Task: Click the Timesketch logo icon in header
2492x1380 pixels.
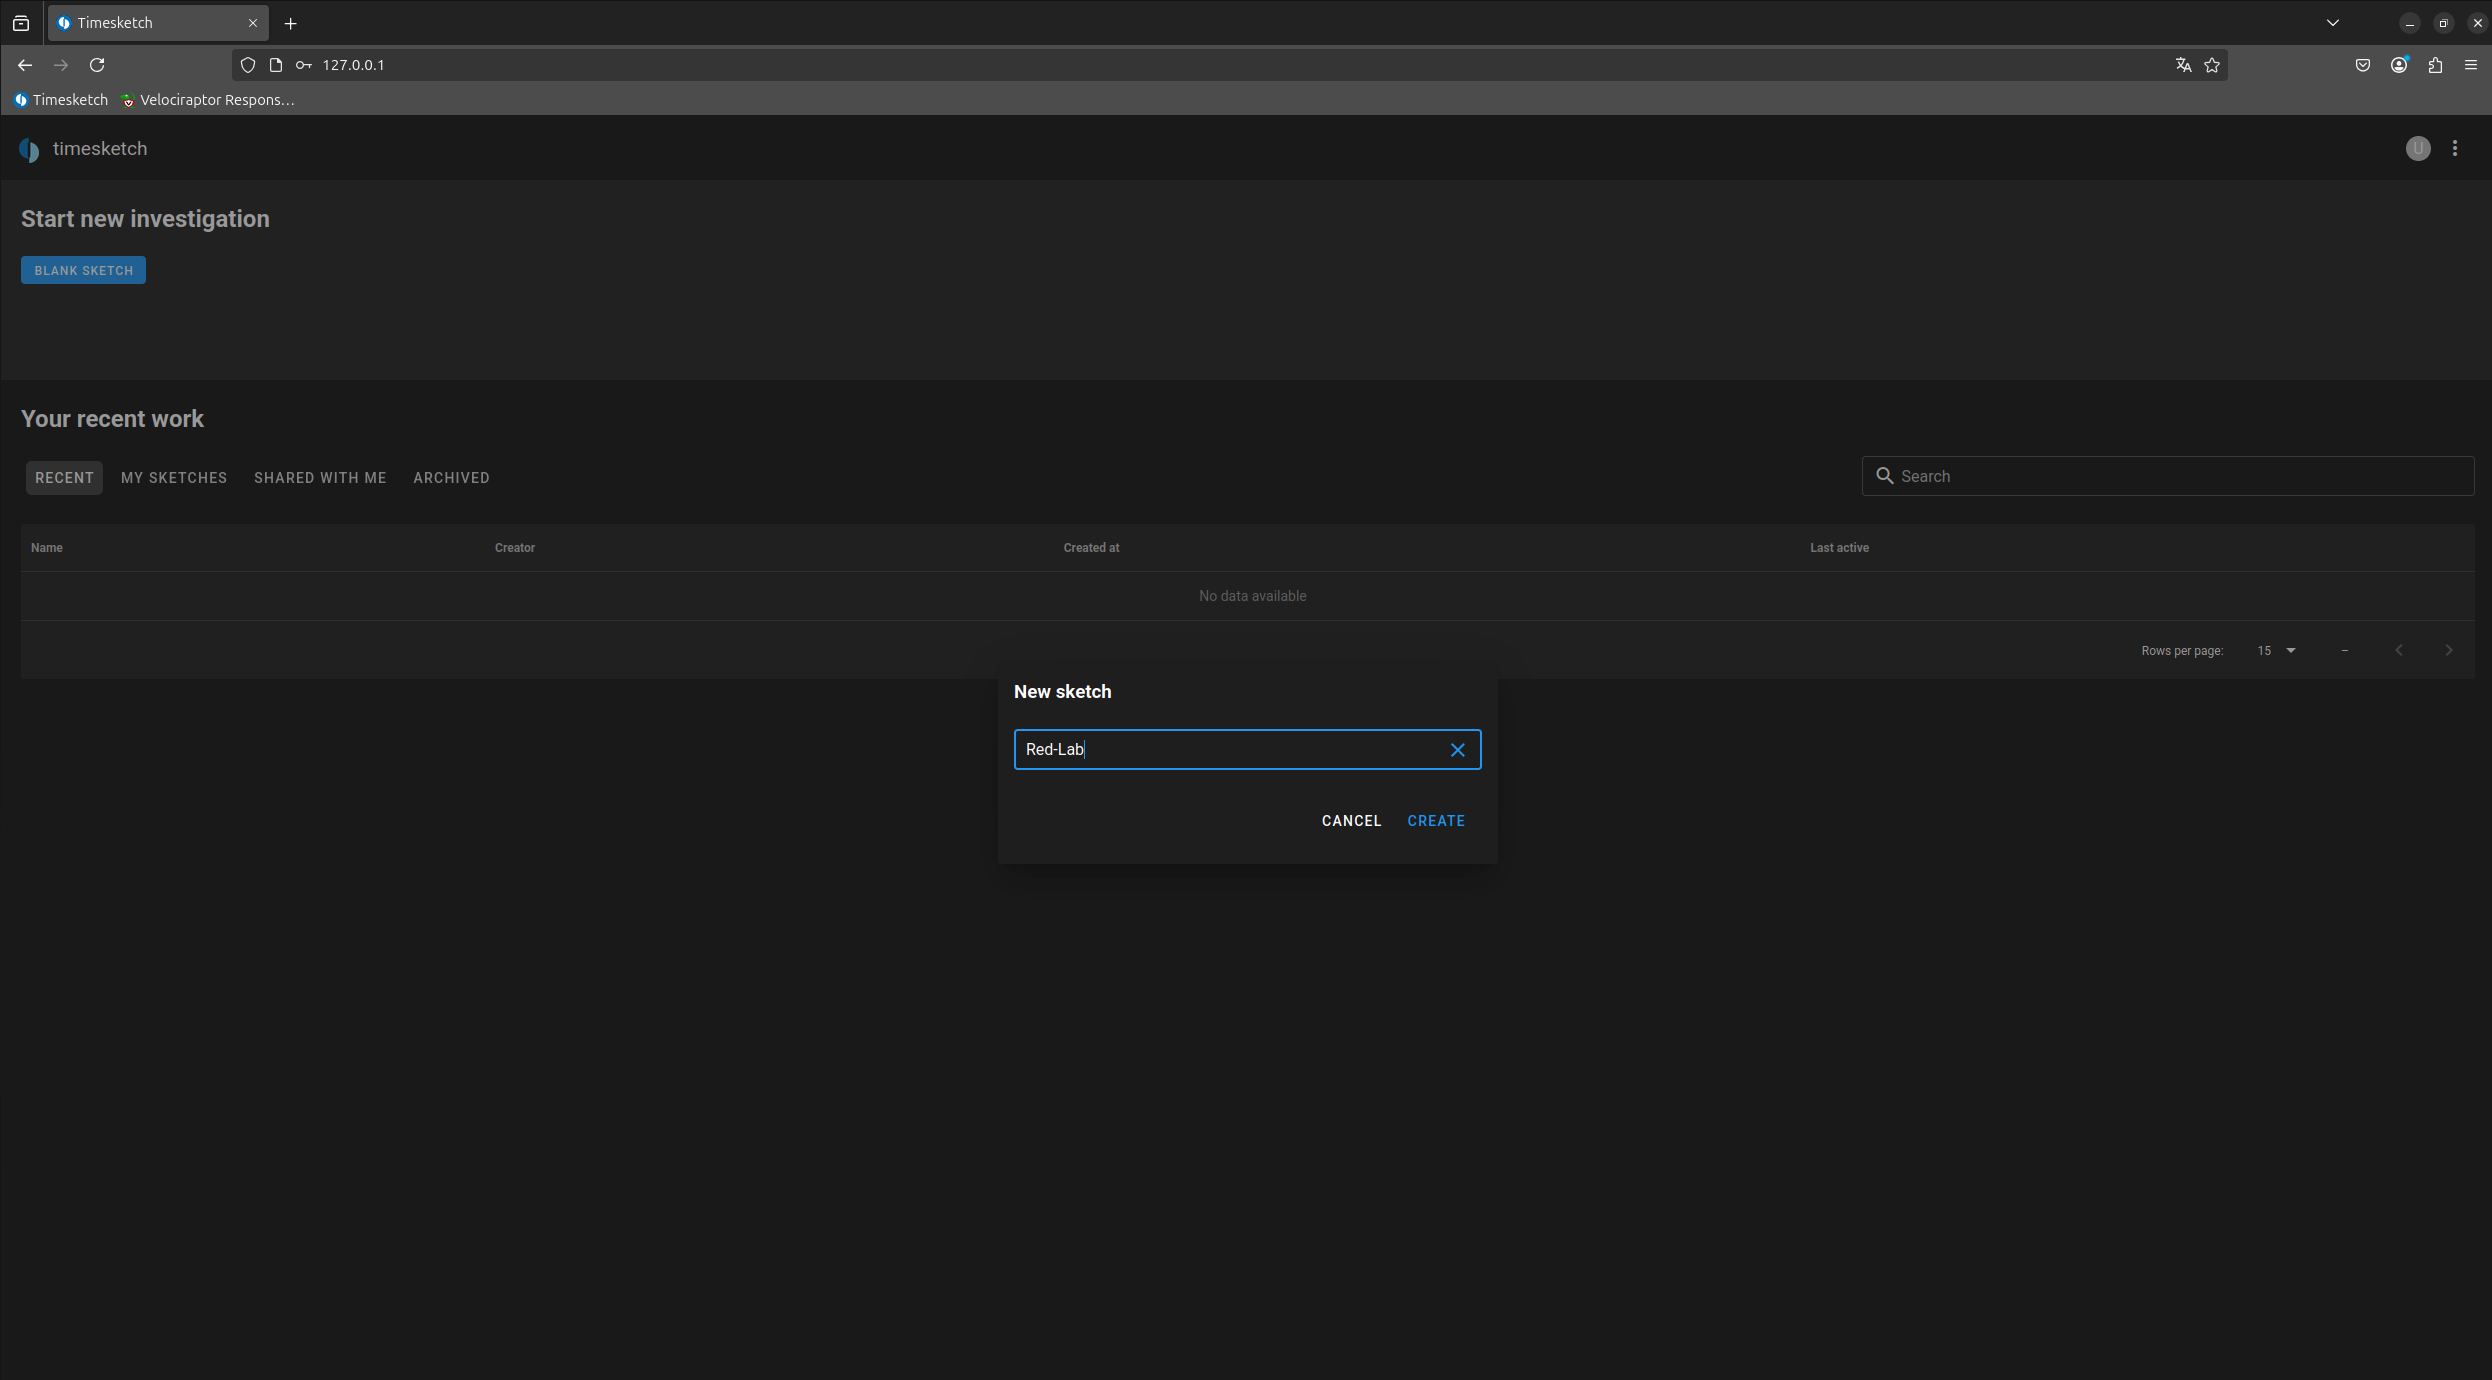Action: click(29, 150)
